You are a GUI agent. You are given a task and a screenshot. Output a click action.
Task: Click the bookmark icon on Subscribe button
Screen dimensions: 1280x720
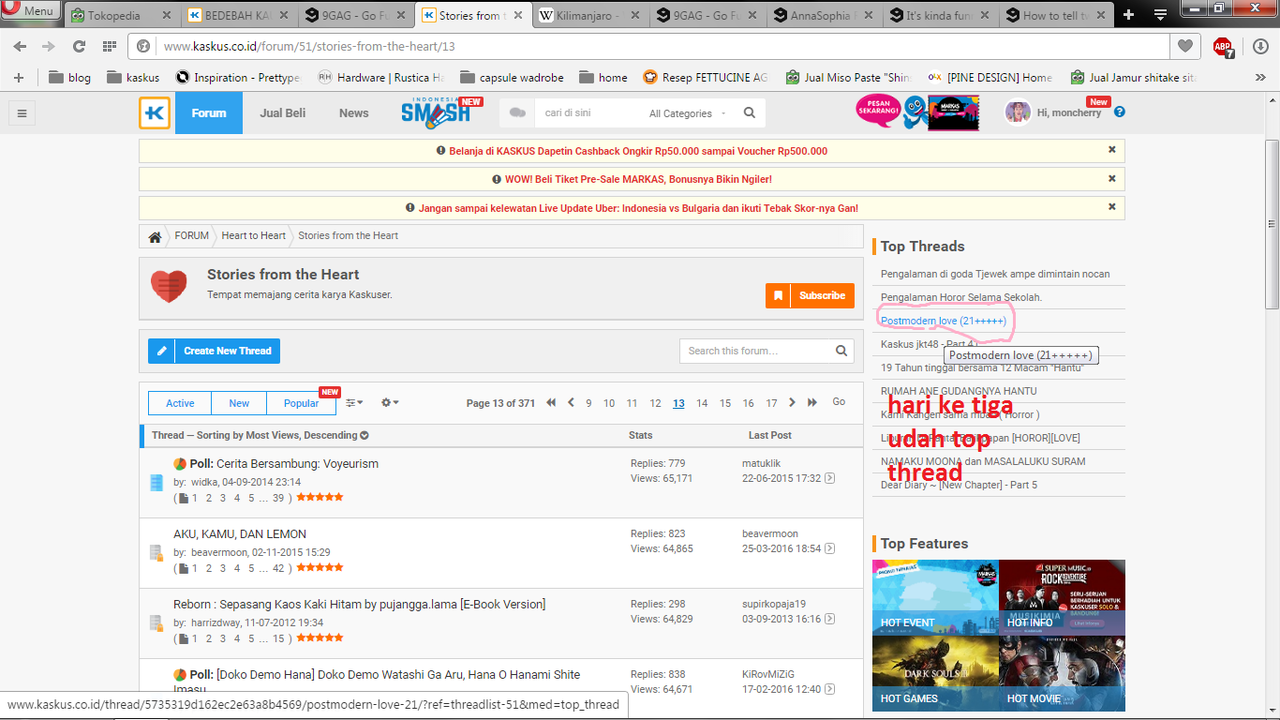777,295
